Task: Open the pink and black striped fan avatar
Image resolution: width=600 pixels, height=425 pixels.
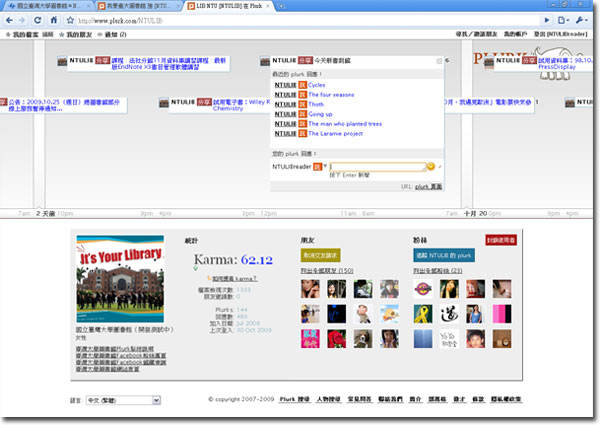Action: (502, 314)
